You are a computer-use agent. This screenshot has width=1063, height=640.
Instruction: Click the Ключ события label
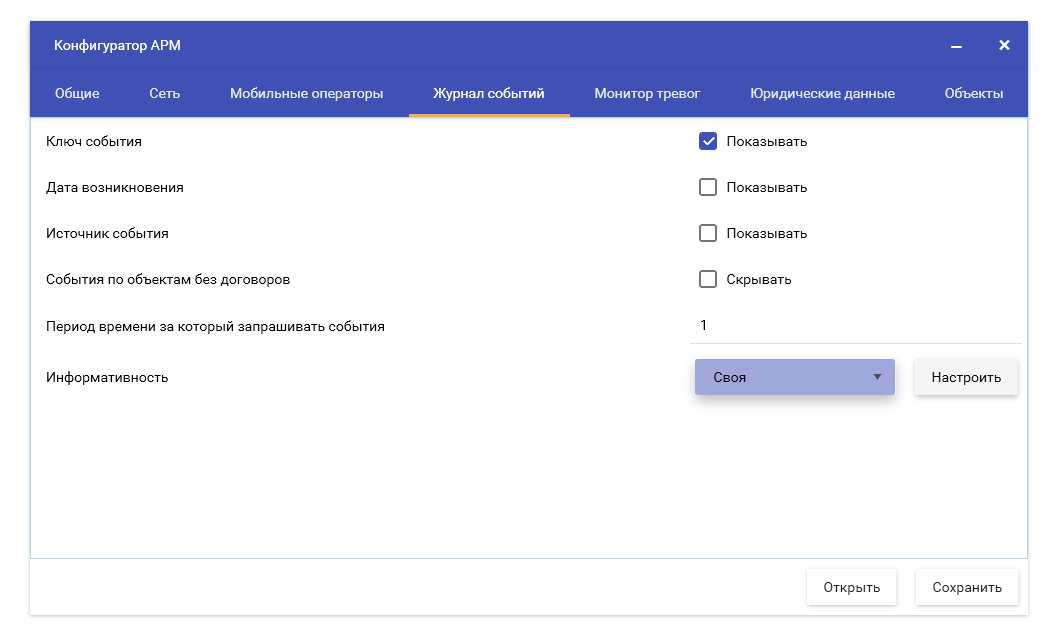pyautogui.click(x=94, y=142)
